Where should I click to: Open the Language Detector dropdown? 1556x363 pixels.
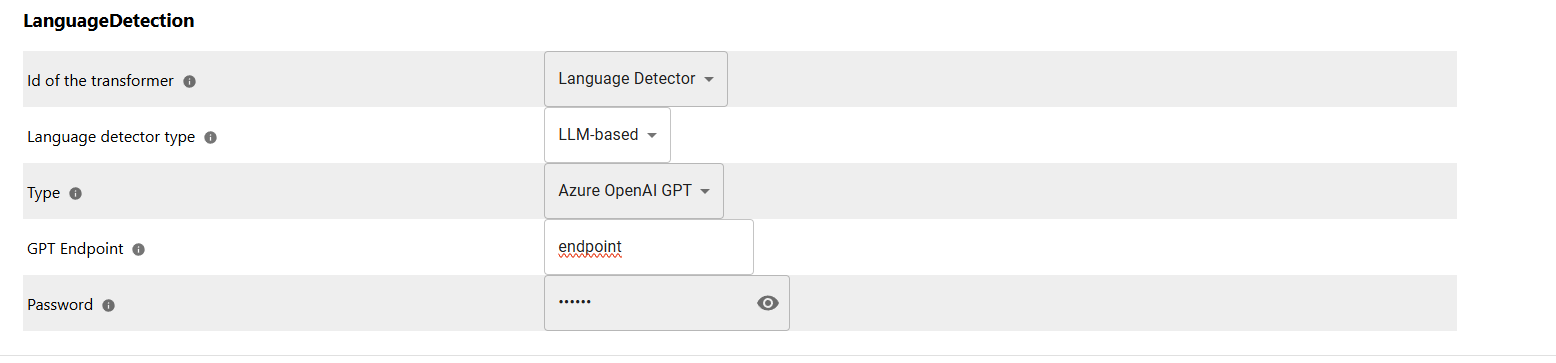tap(636, 79)
